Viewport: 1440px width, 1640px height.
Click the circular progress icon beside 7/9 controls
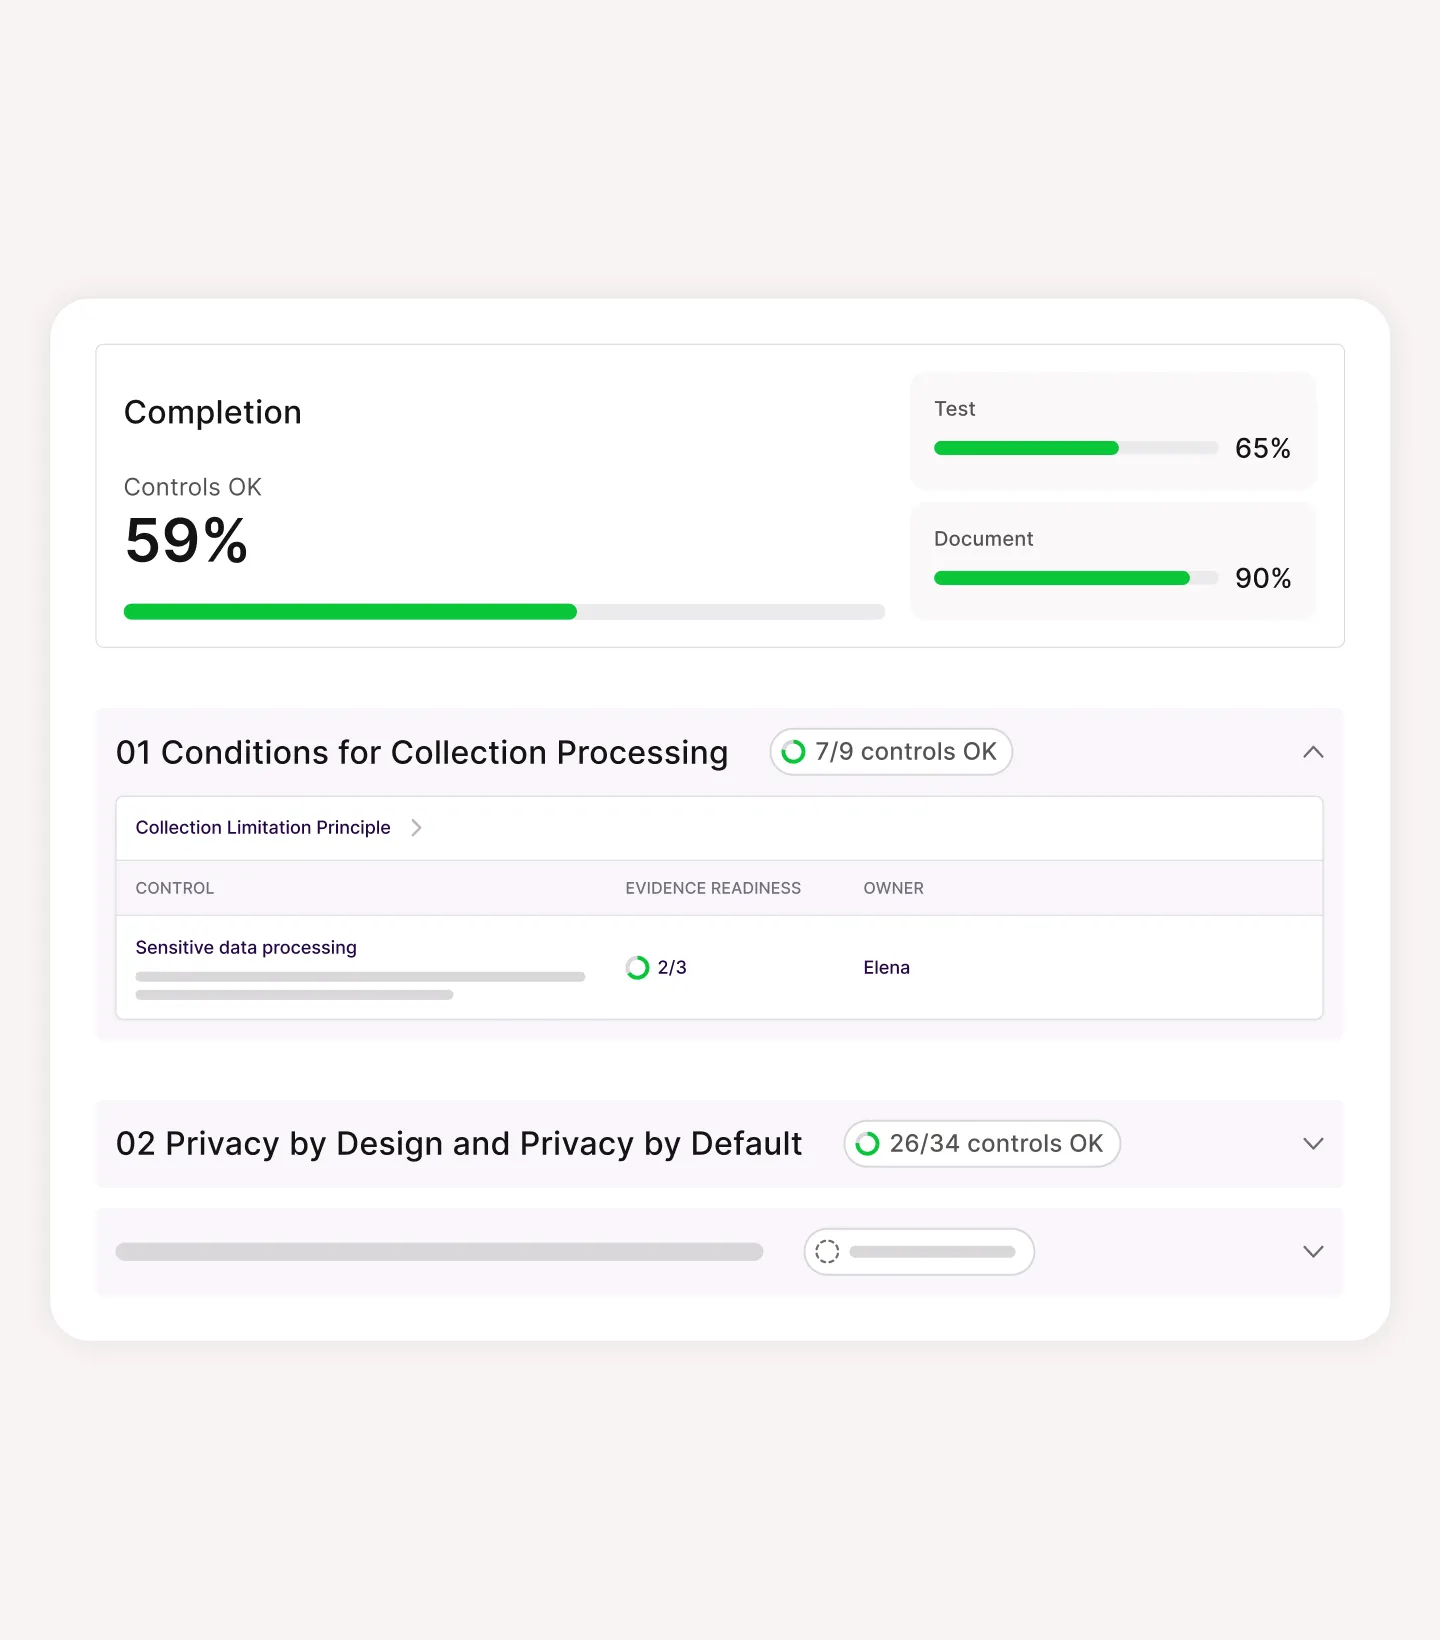(794, 751)
